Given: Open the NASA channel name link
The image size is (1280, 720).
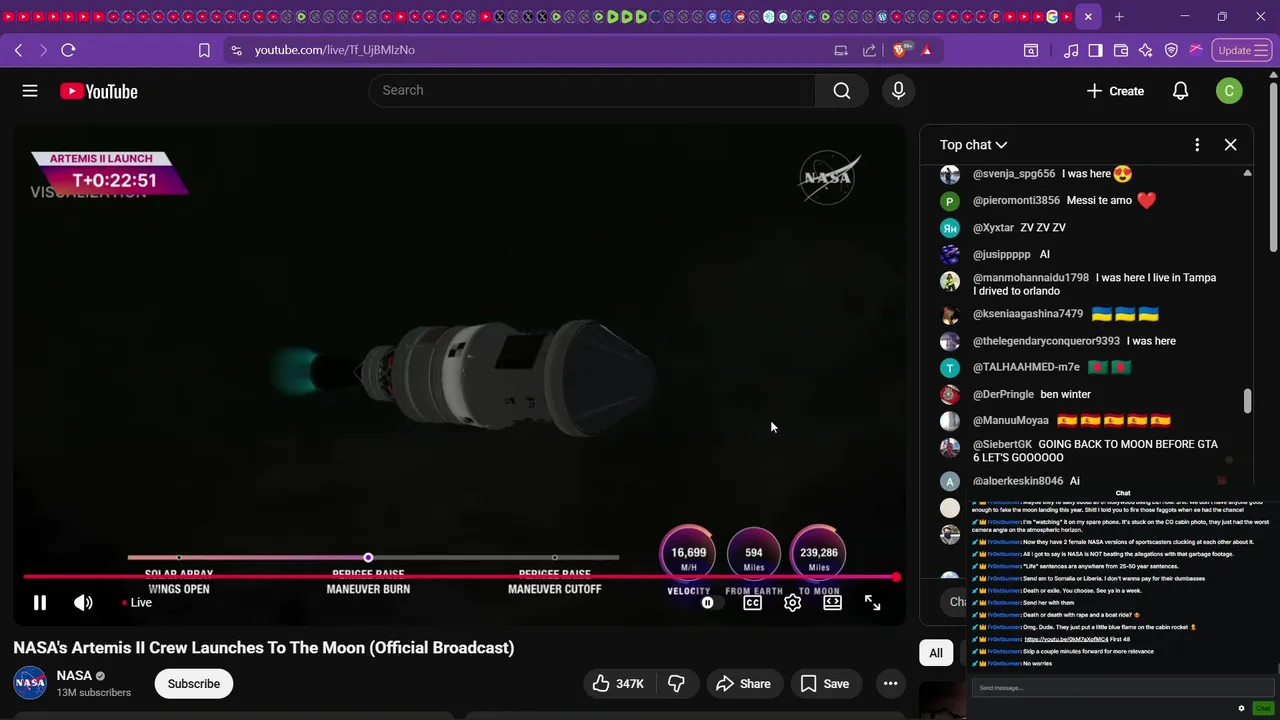Looking at the screenshot, I should coord(74,676).
